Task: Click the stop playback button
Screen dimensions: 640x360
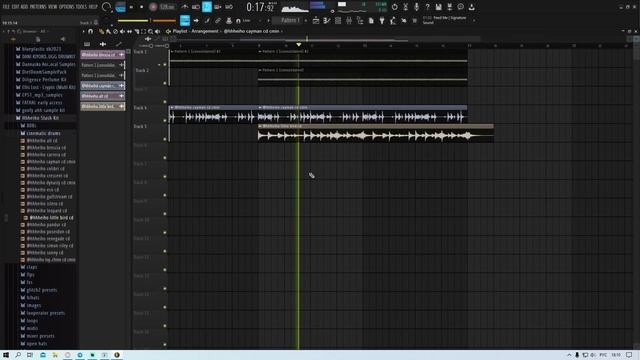Action: 142,7
